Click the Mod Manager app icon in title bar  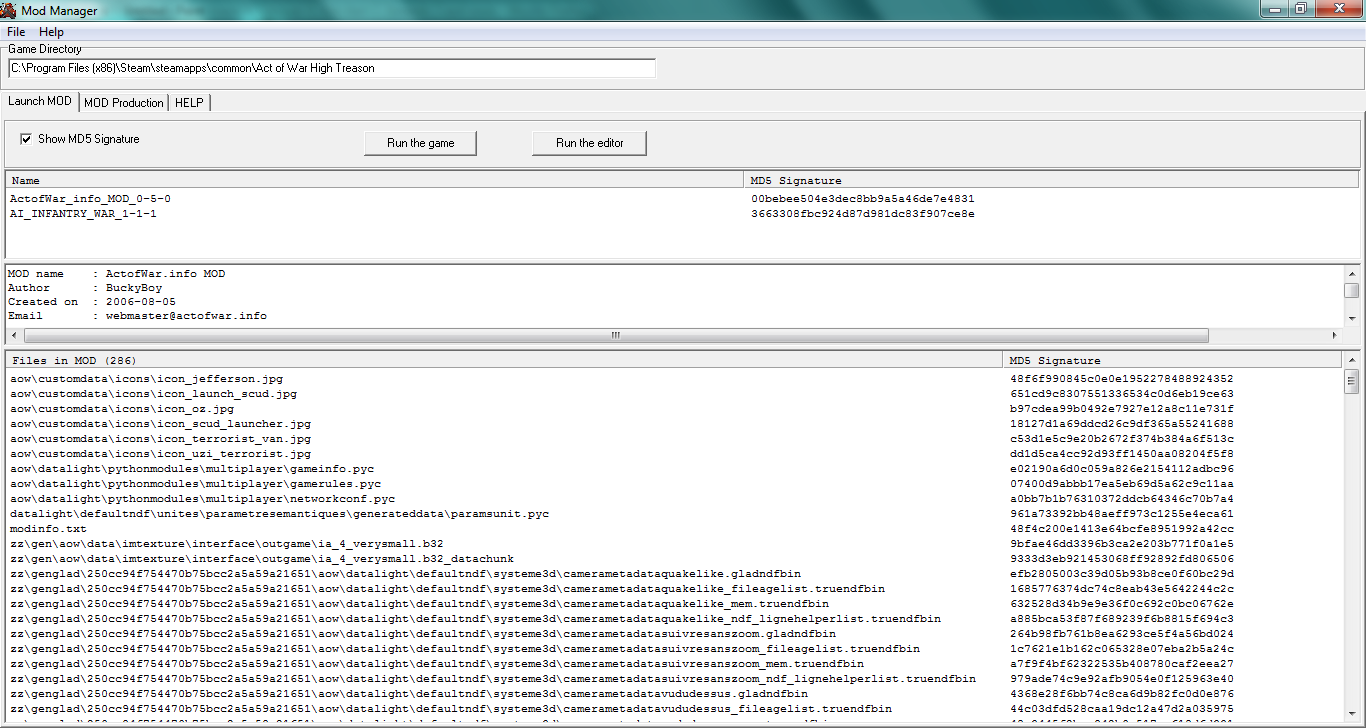tap(9, 9)
